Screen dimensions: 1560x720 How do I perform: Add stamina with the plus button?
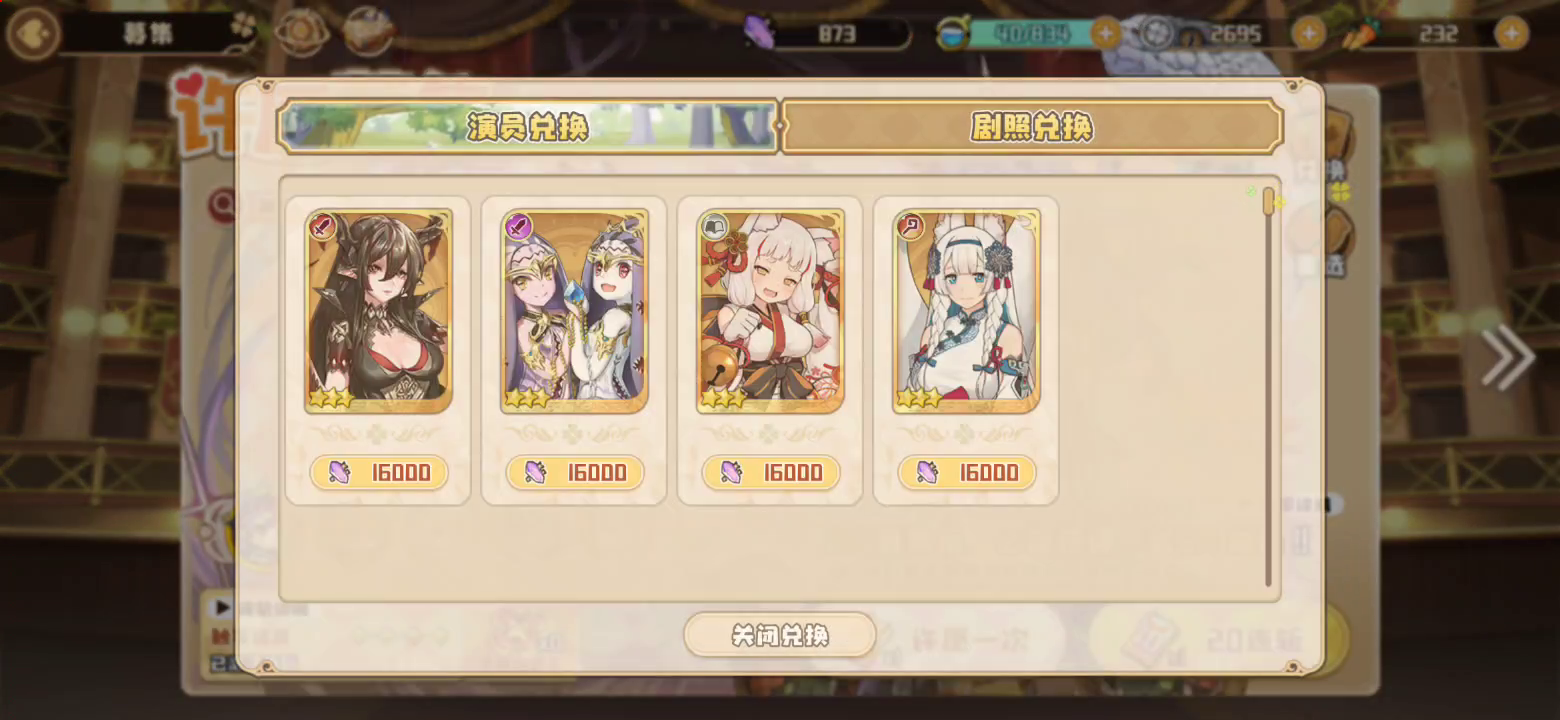pyautogui.click(x=1105, y=33)
